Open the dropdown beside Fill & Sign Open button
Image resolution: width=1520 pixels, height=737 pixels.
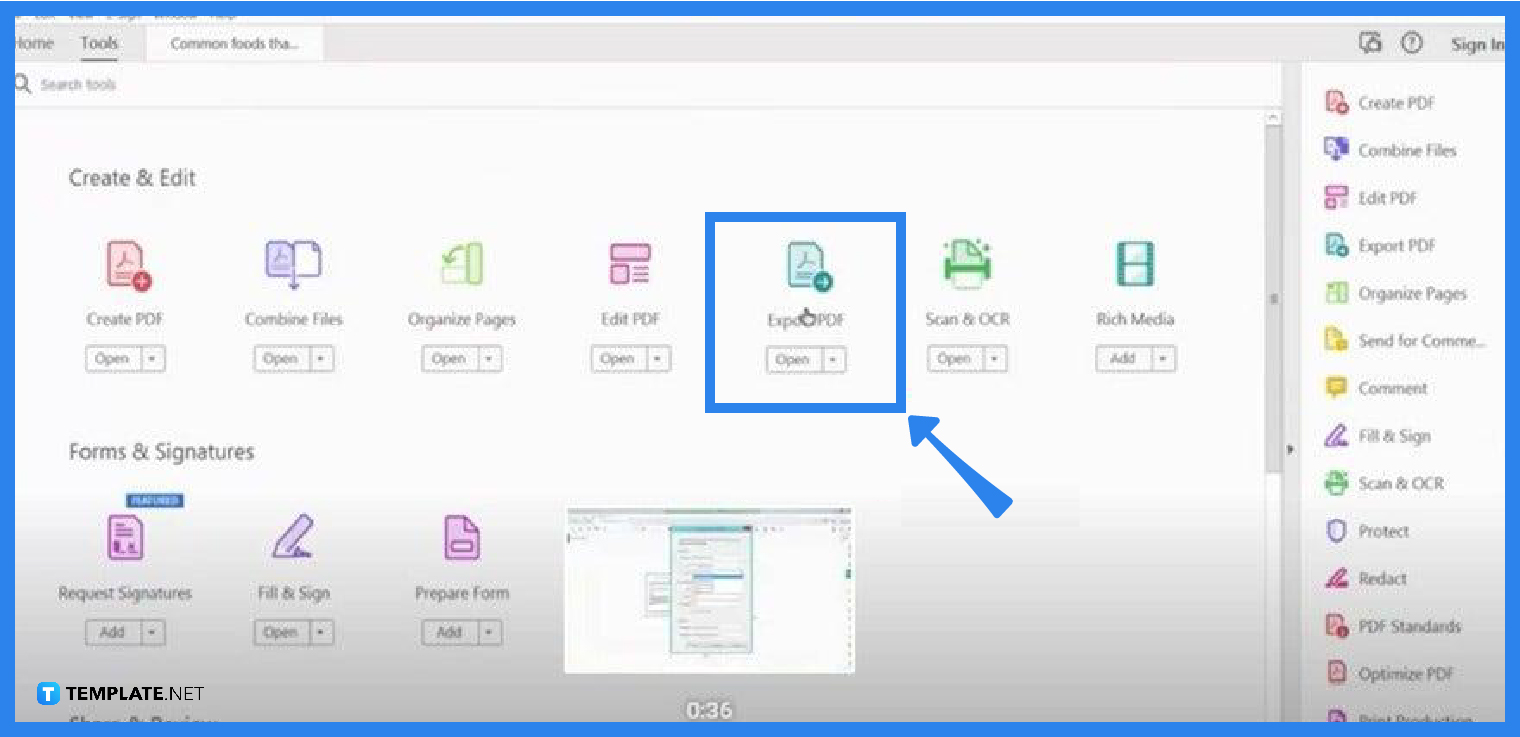320,632
